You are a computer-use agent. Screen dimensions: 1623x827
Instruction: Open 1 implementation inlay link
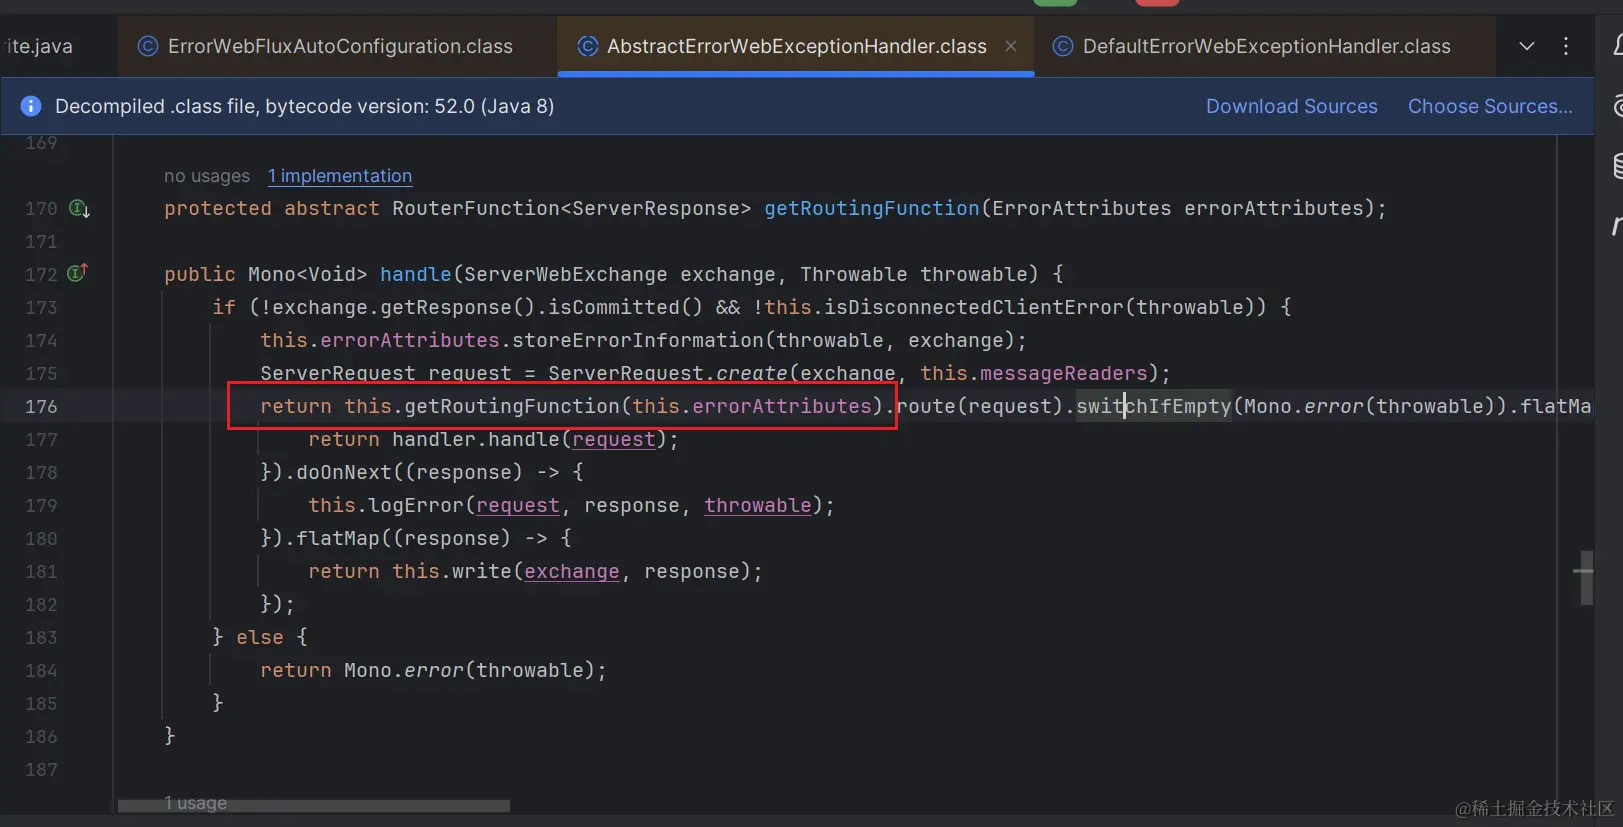[340, 176]
